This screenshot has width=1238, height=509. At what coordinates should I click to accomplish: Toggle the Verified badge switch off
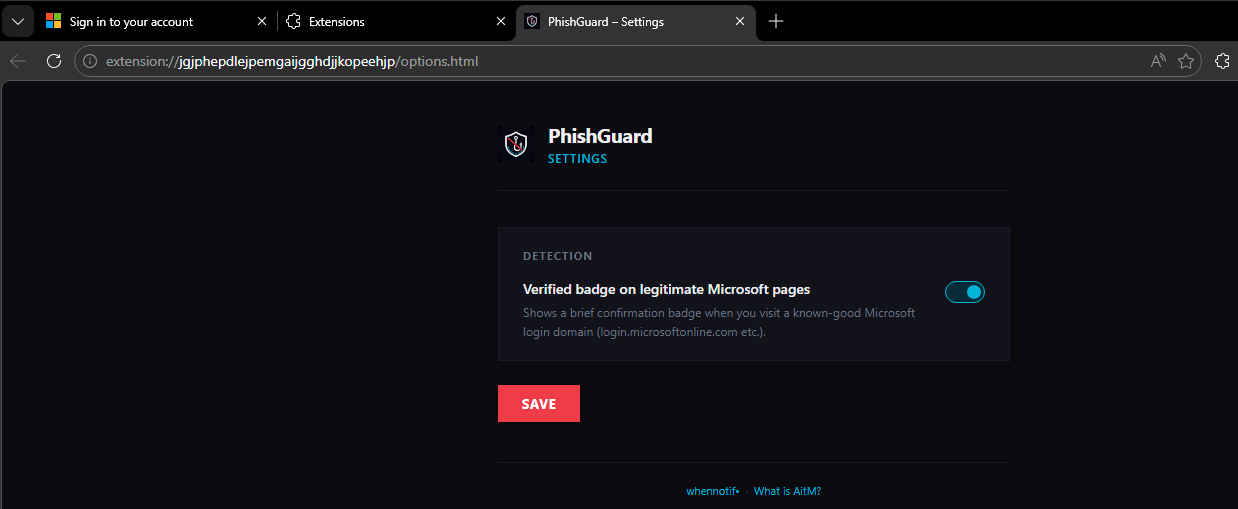(965, 292)
